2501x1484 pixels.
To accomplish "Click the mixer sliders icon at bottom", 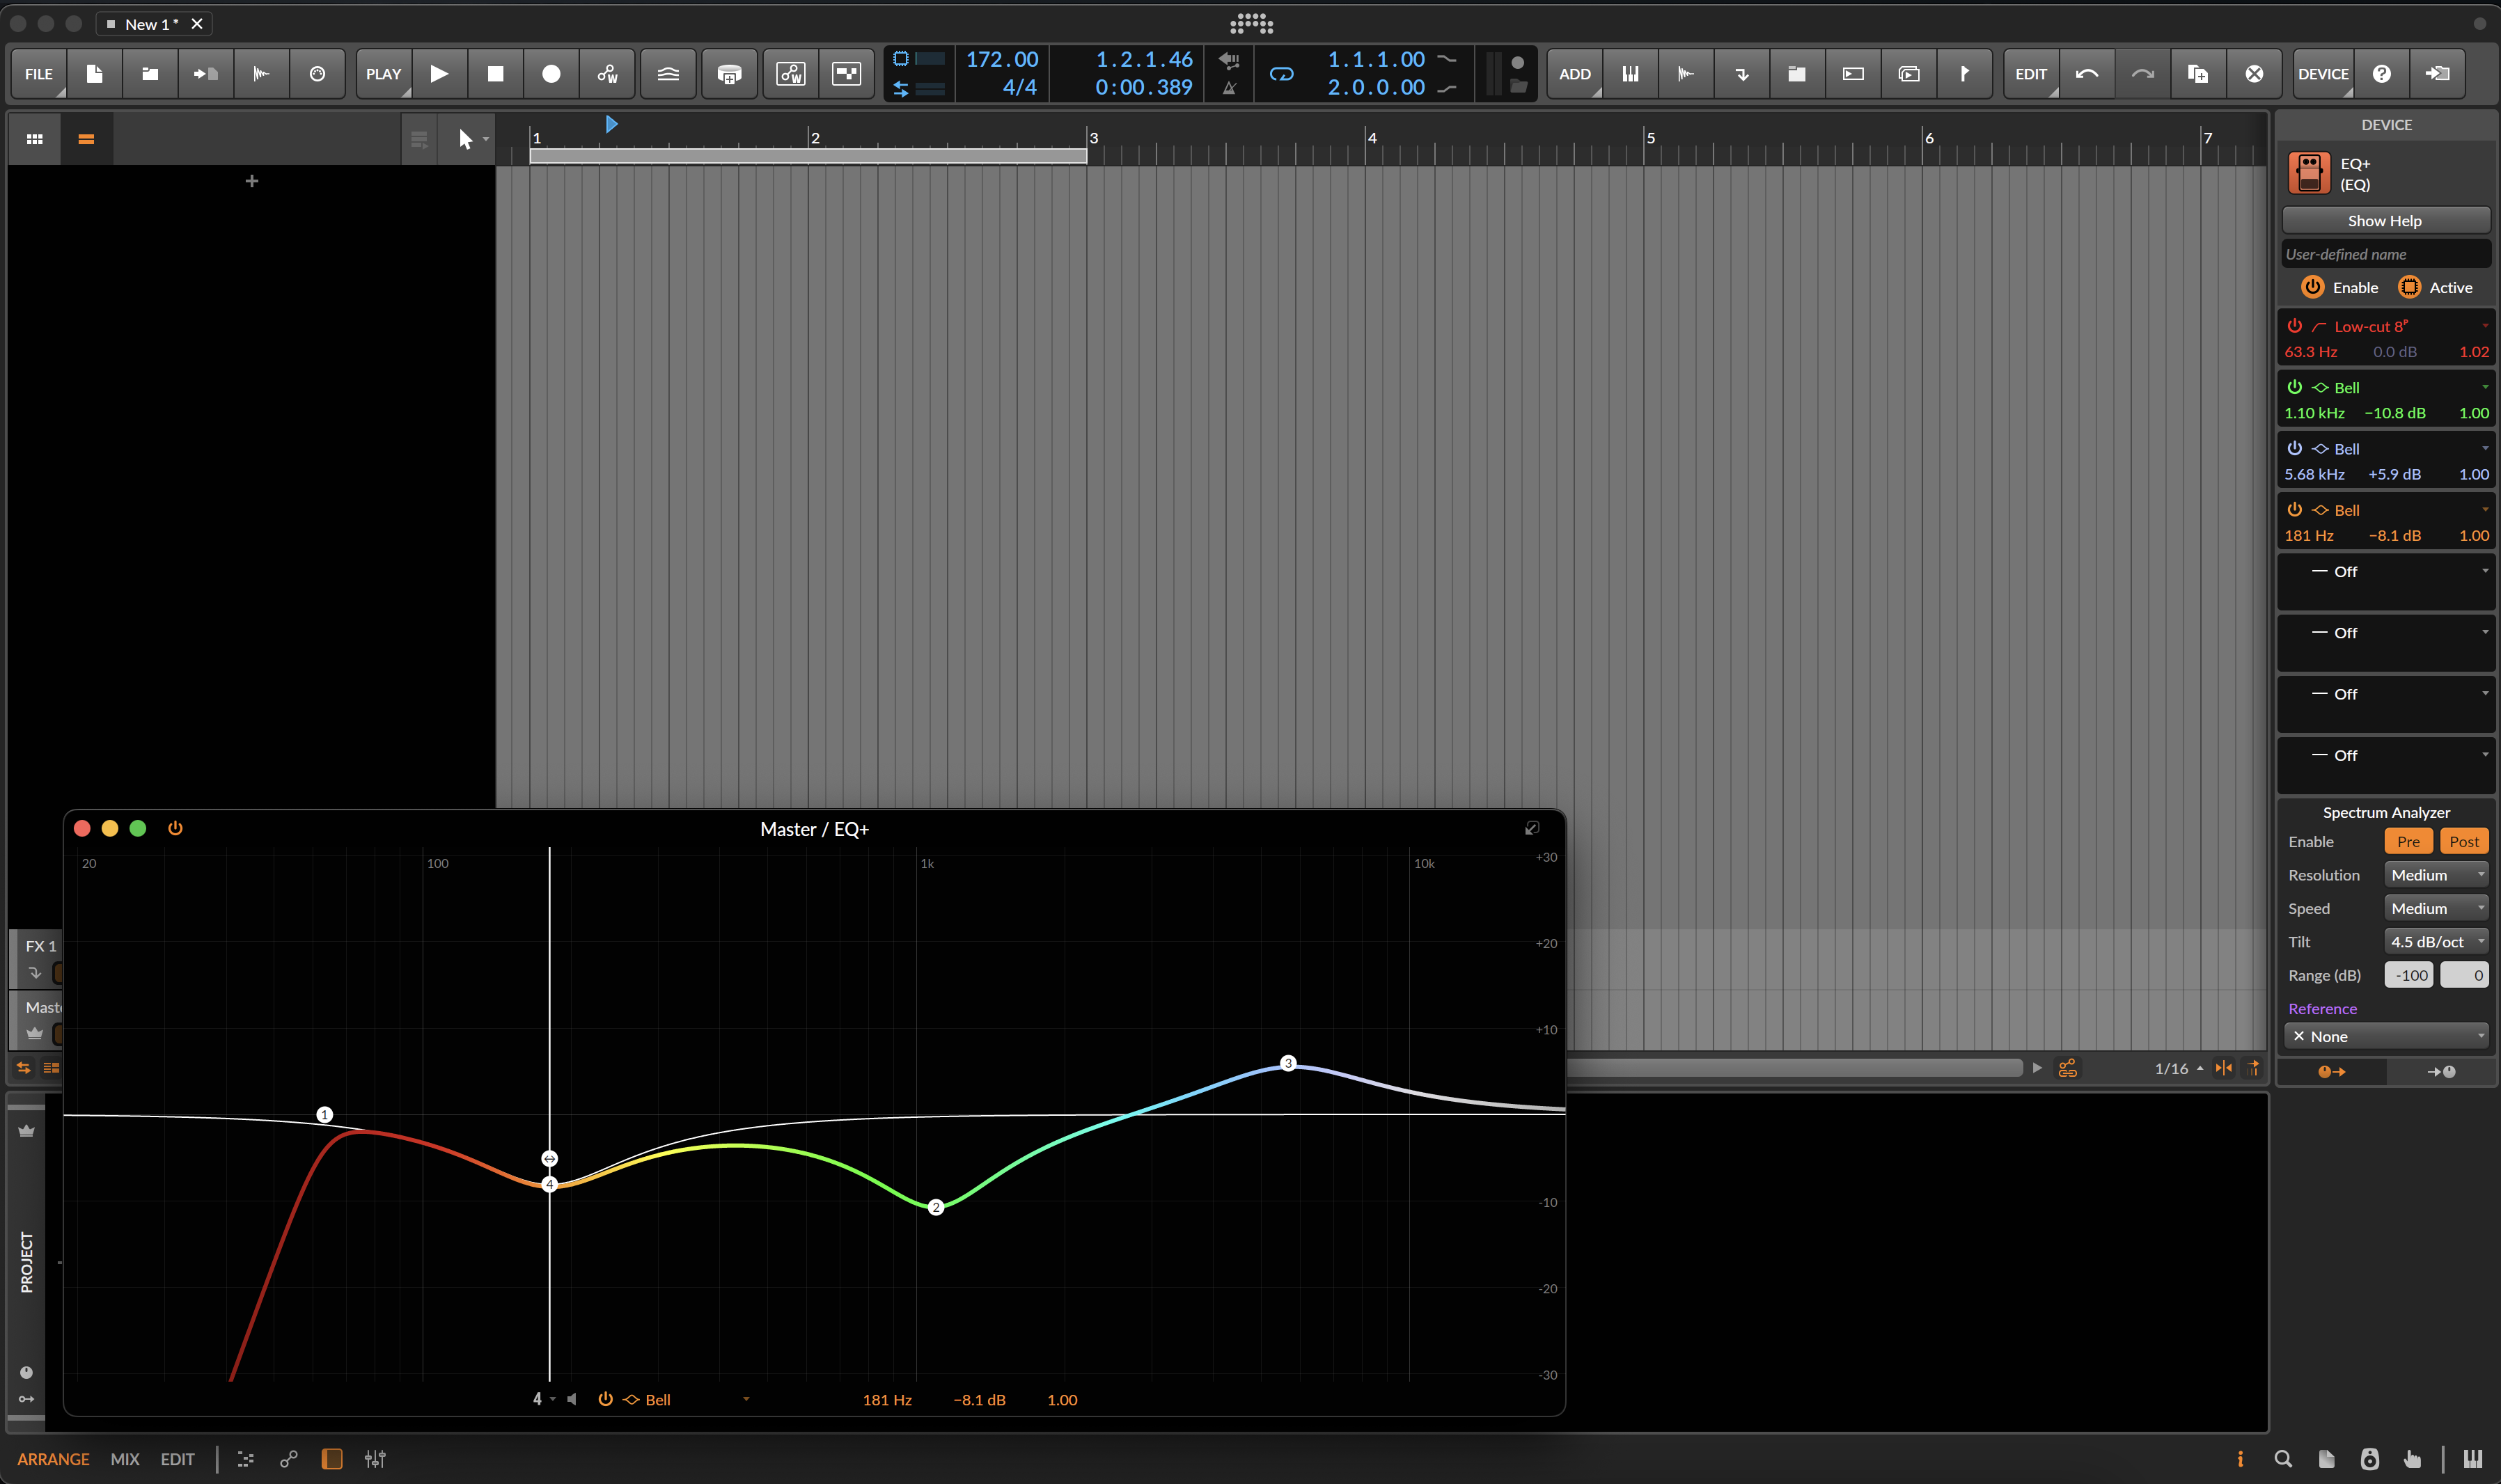I will (x=375, y=1459).
